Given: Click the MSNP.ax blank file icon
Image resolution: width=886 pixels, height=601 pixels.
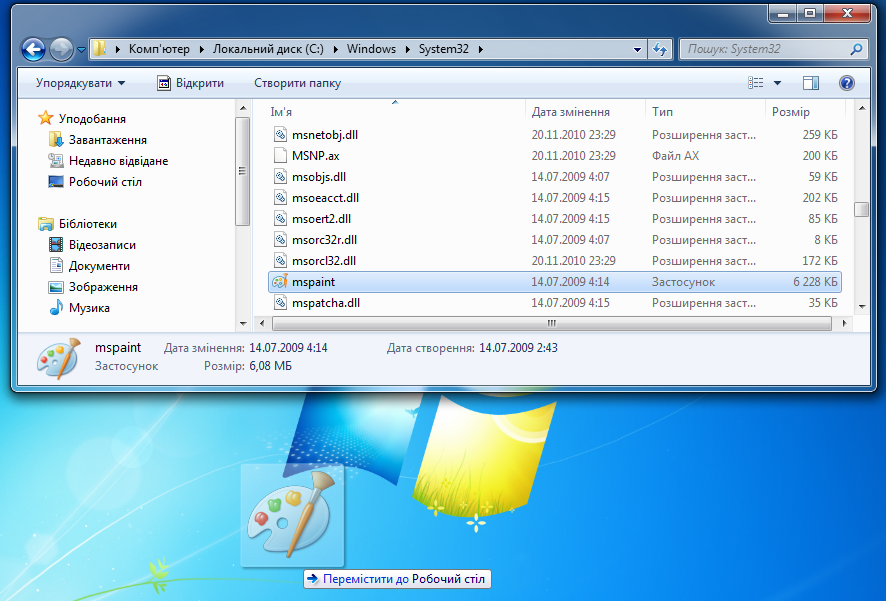Looking at the screenshot, I should point(280,156).
